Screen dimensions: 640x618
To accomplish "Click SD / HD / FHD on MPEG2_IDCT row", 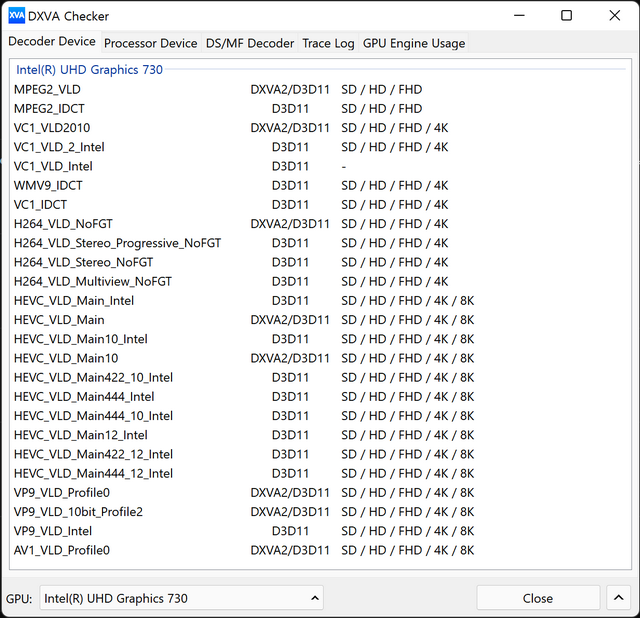I will pyautogui.click(x=382, y=109).
